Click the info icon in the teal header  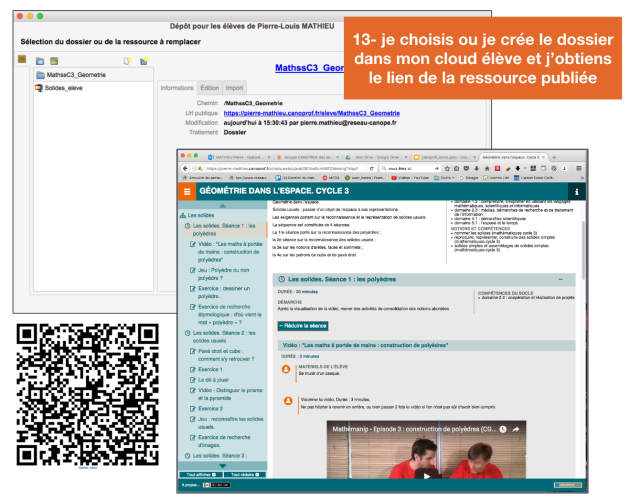[603, 191]
